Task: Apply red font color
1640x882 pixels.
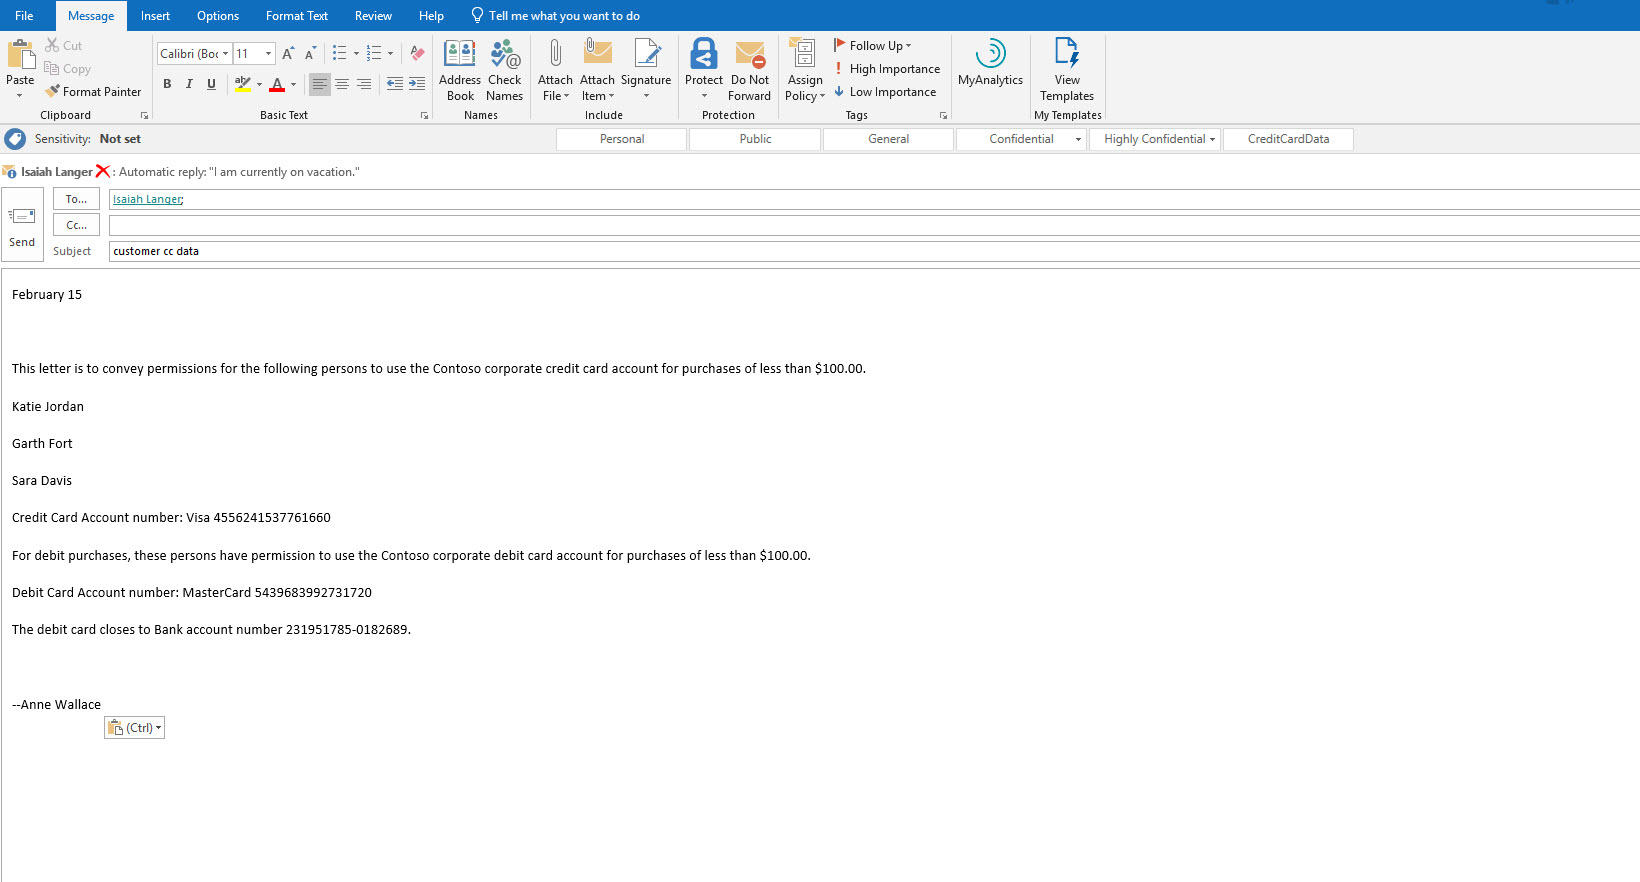Action: (x=278, y=84)
